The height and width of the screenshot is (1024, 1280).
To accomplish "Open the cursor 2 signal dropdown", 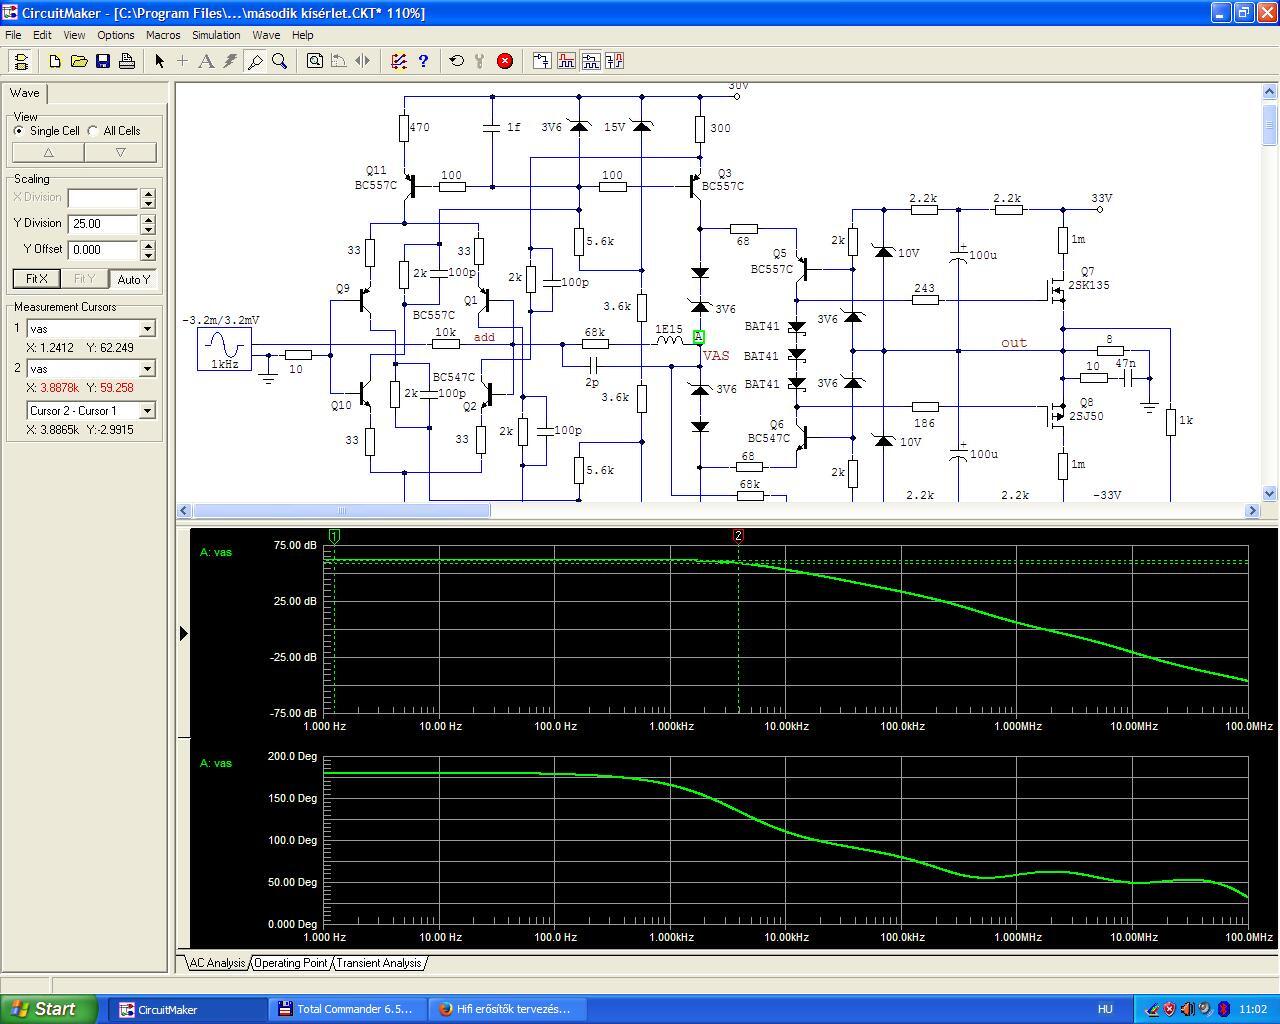I will point(147,369).
